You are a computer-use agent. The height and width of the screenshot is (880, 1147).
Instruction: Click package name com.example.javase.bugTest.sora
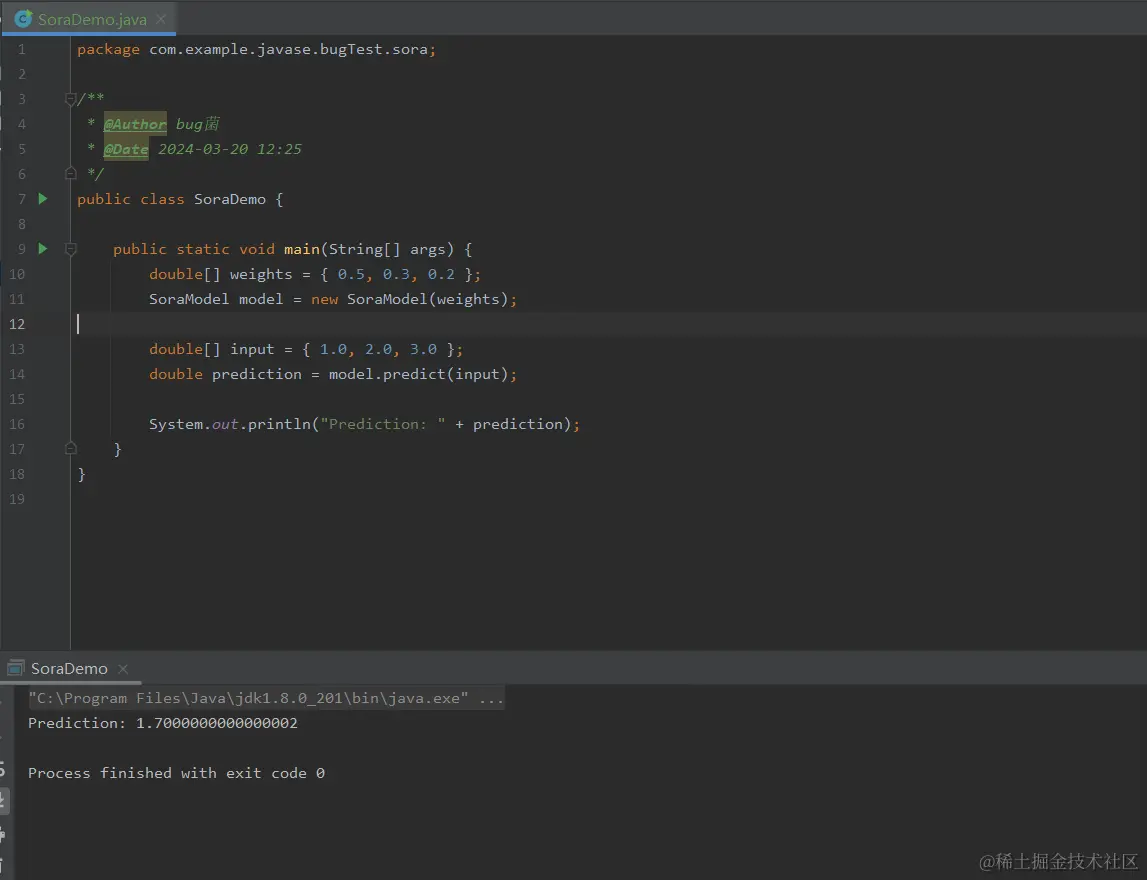(x=288, y=49)
